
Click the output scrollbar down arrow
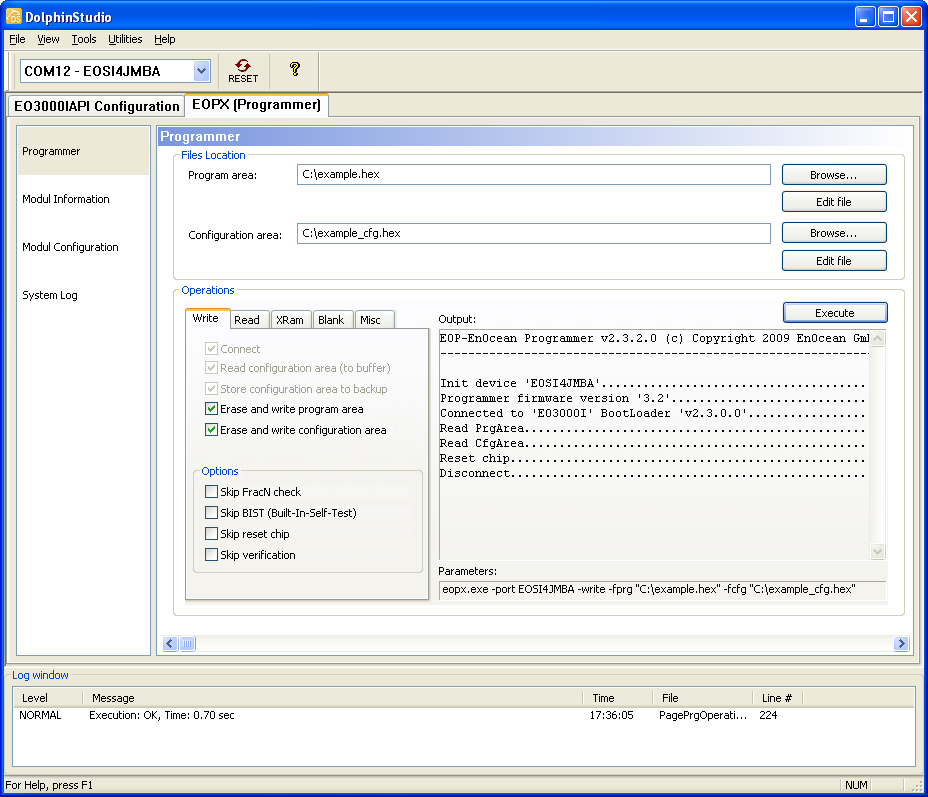point(878,551)
